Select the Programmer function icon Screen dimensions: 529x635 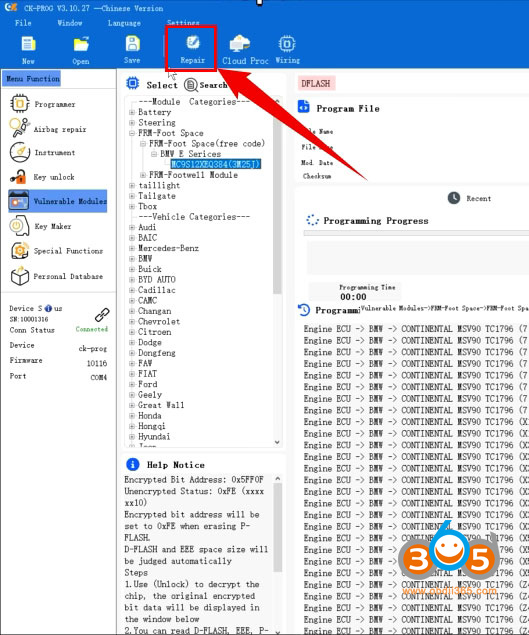click(19, 104)
